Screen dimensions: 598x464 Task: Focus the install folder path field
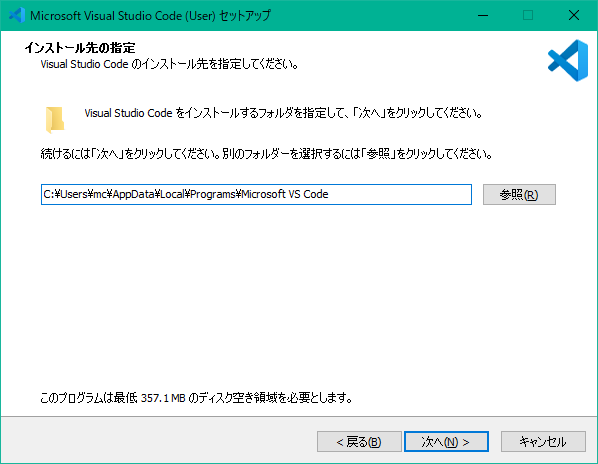pos(256,194)
